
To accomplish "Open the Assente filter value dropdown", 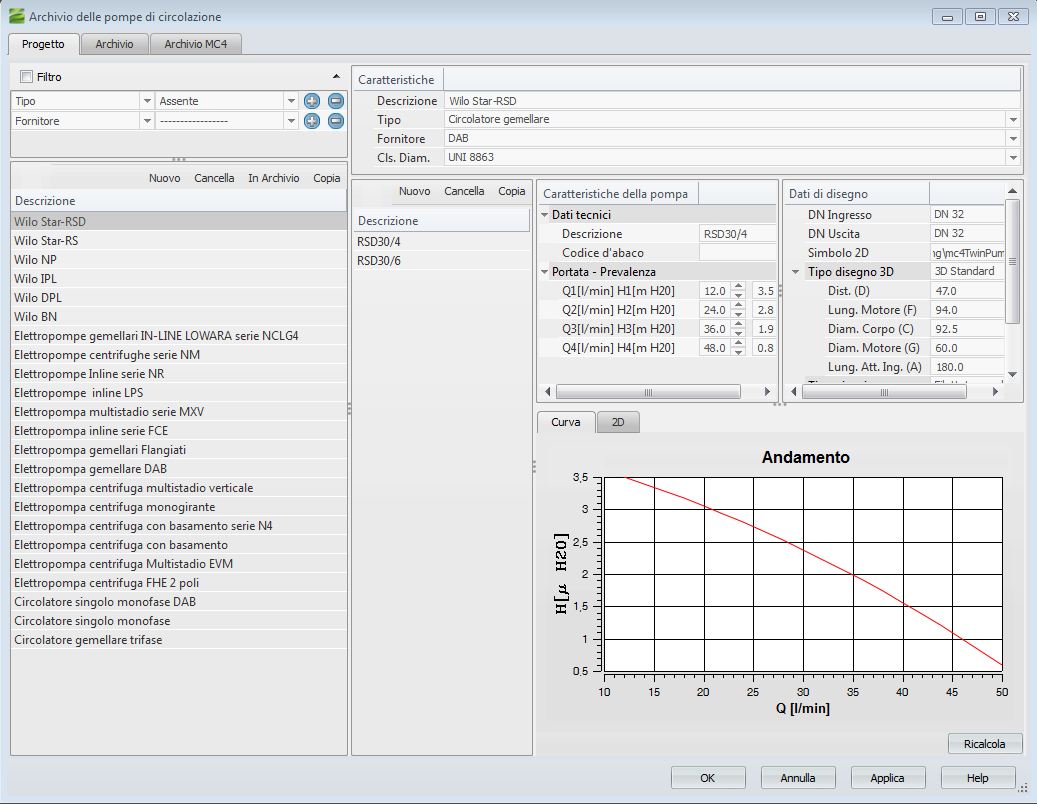I will click(x=291, y=101).
